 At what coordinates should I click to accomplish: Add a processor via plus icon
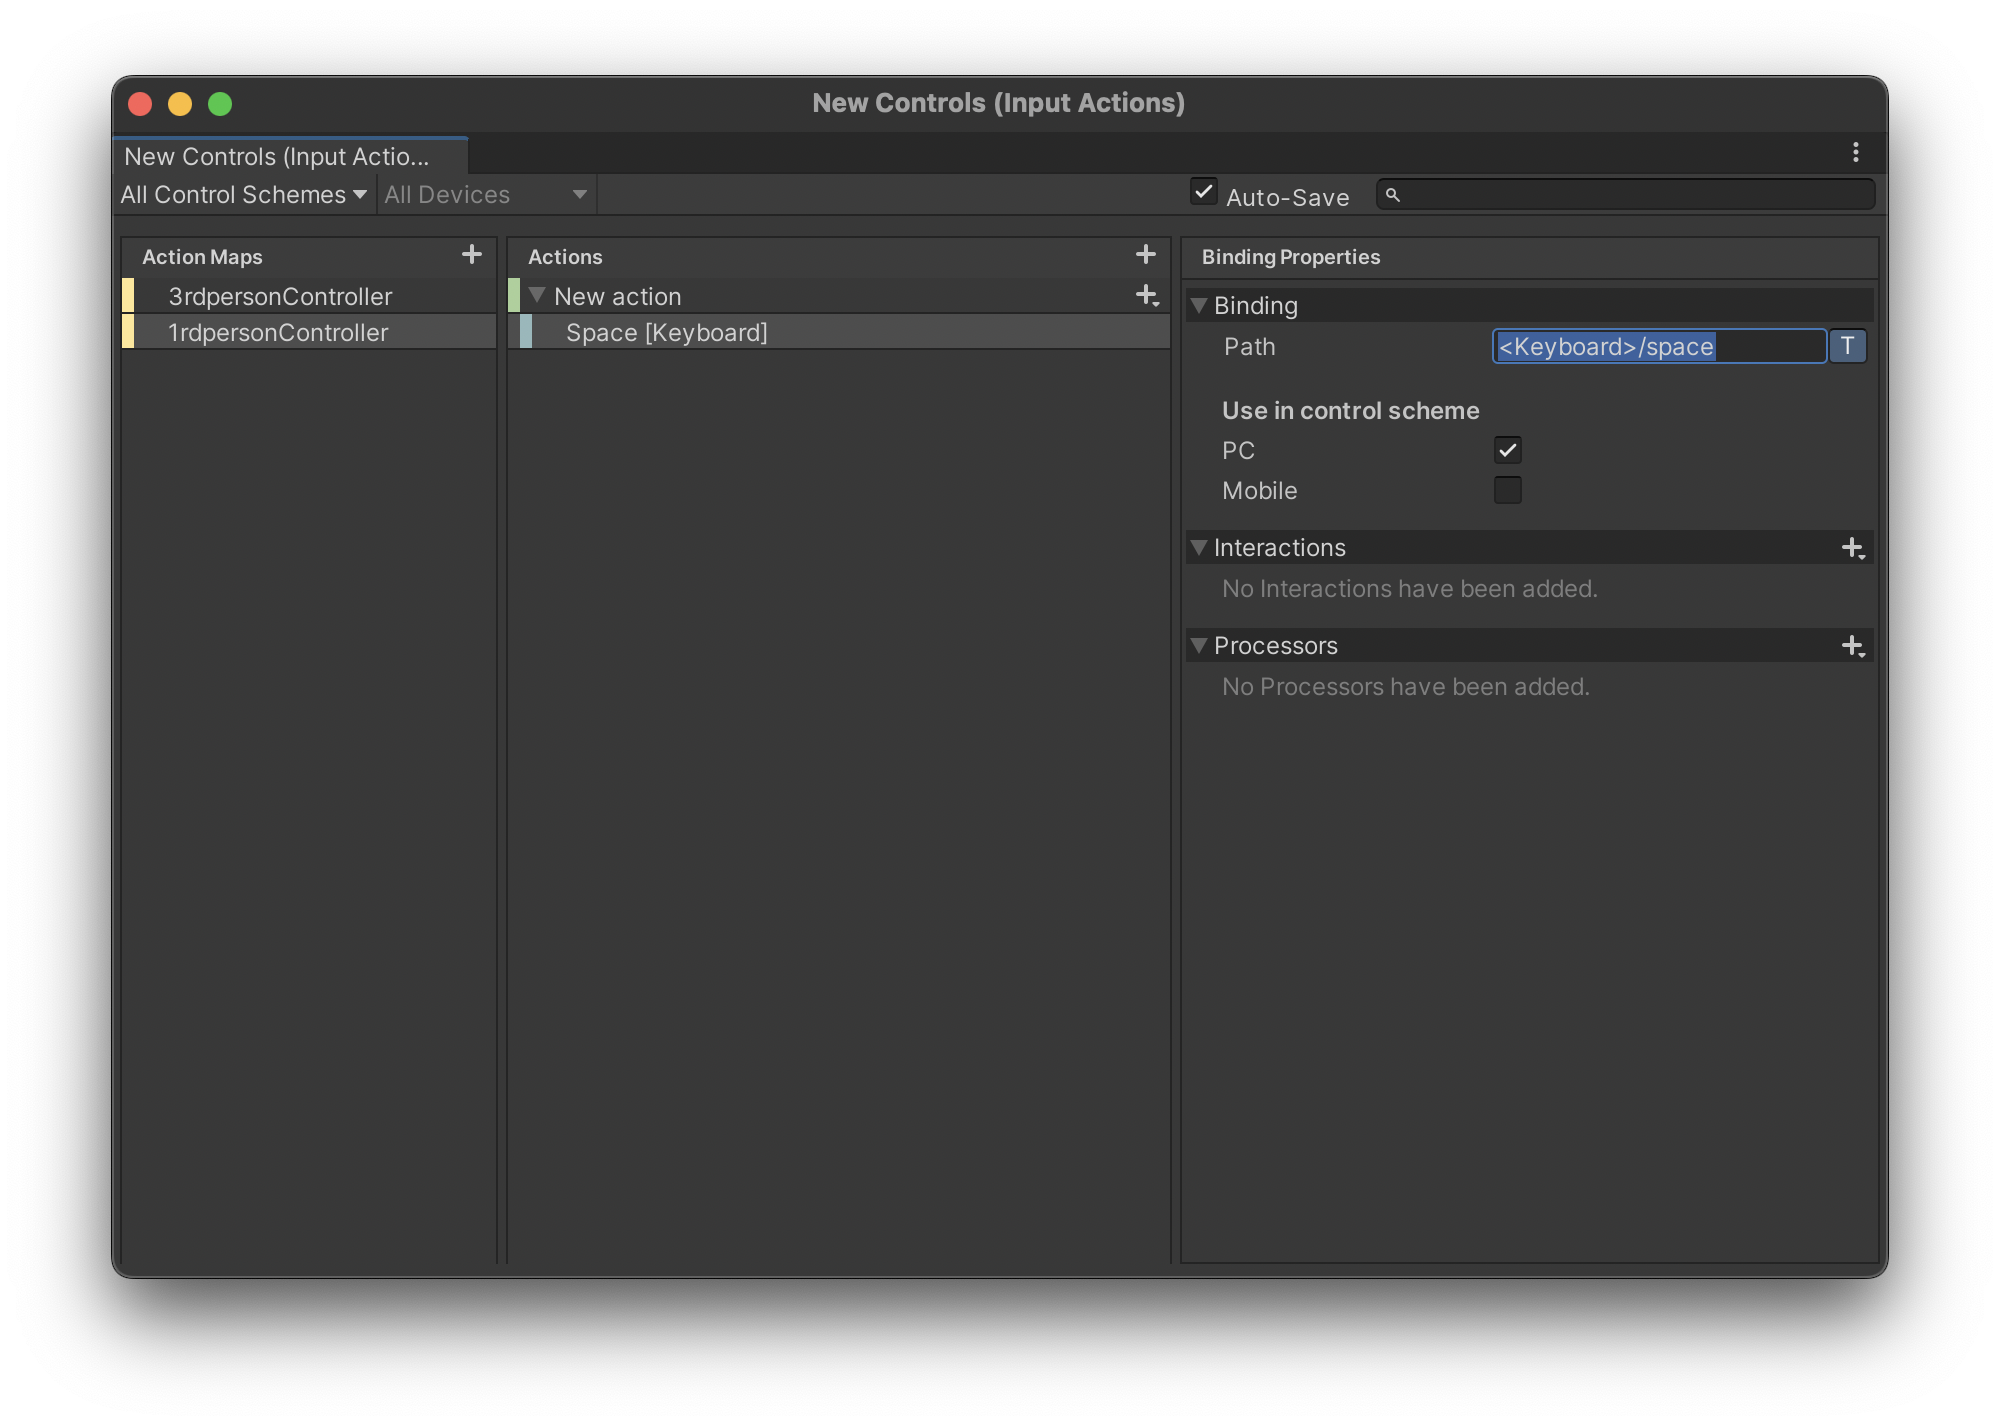tap(1853, 646)
